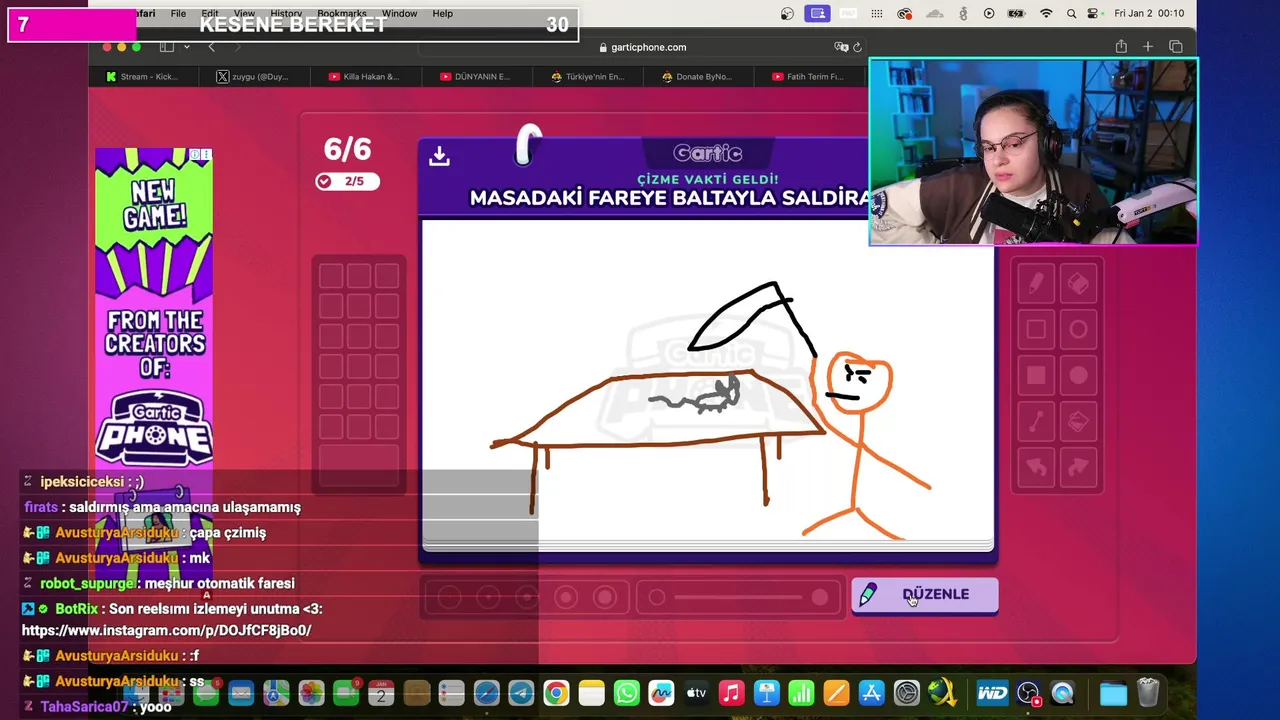Image resolution: width=1280 pixels, height=720 pixels.
Task: Open the File menu
Action: coord(178,13)
